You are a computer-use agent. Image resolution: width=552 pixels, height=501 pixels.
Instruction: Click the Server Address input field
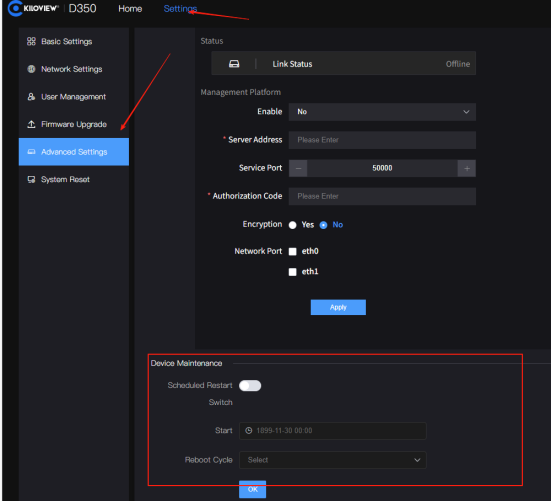pos(382,140)
